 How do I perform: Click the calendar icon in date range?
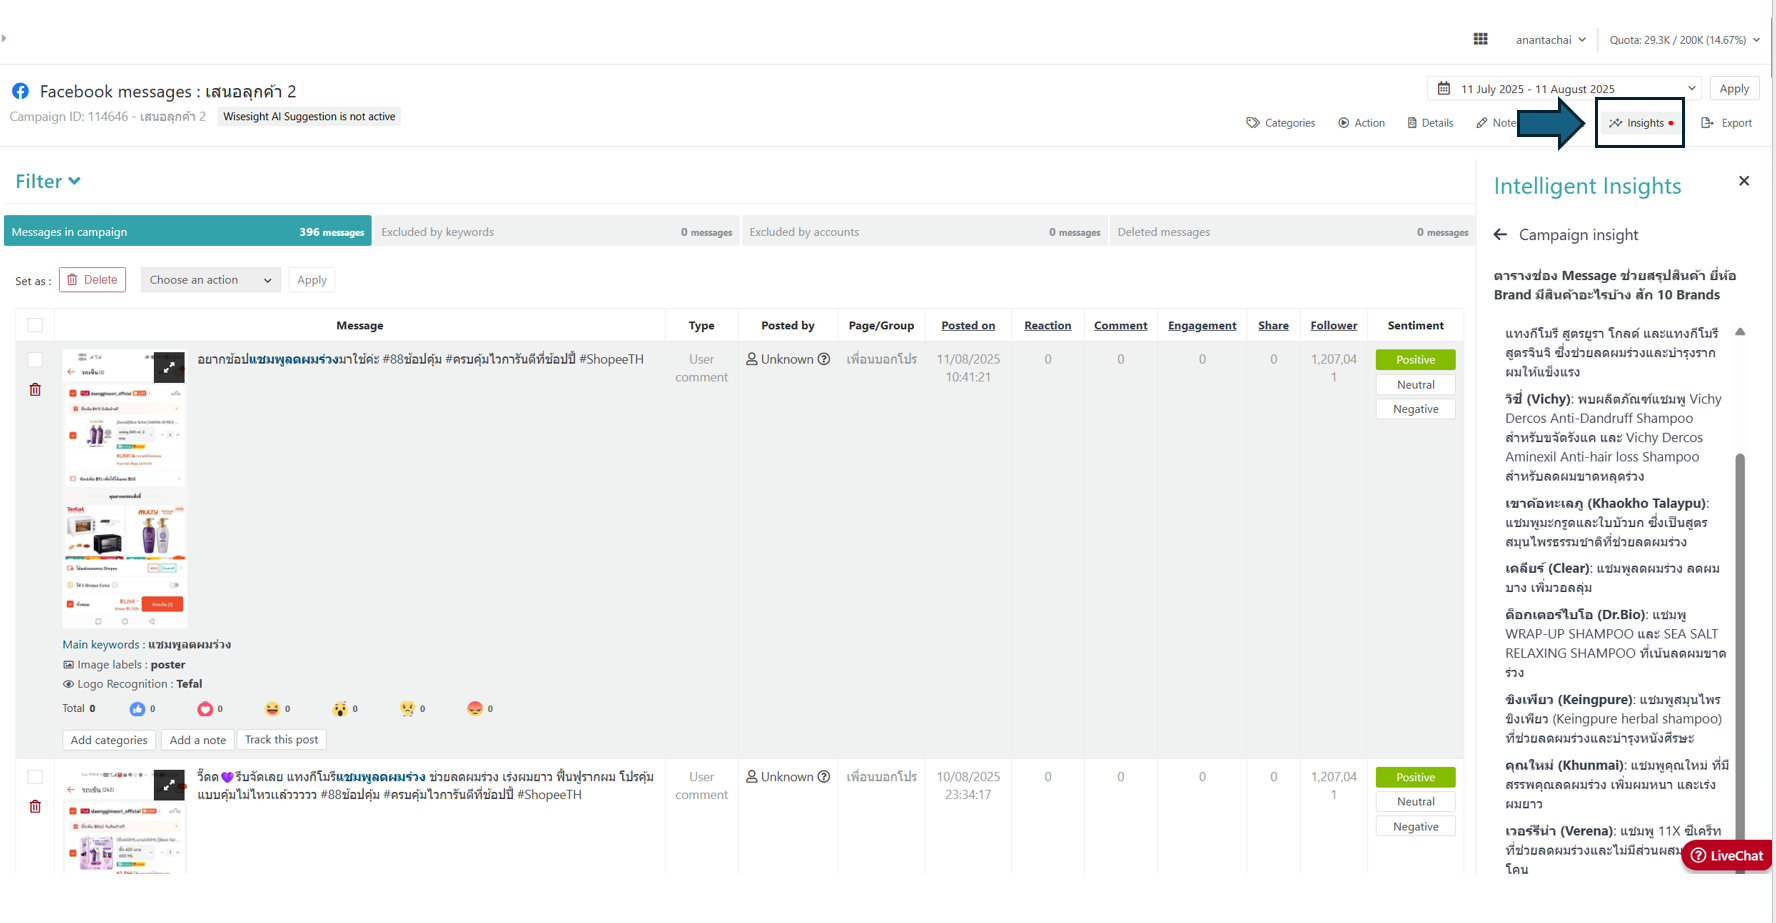1444,89
